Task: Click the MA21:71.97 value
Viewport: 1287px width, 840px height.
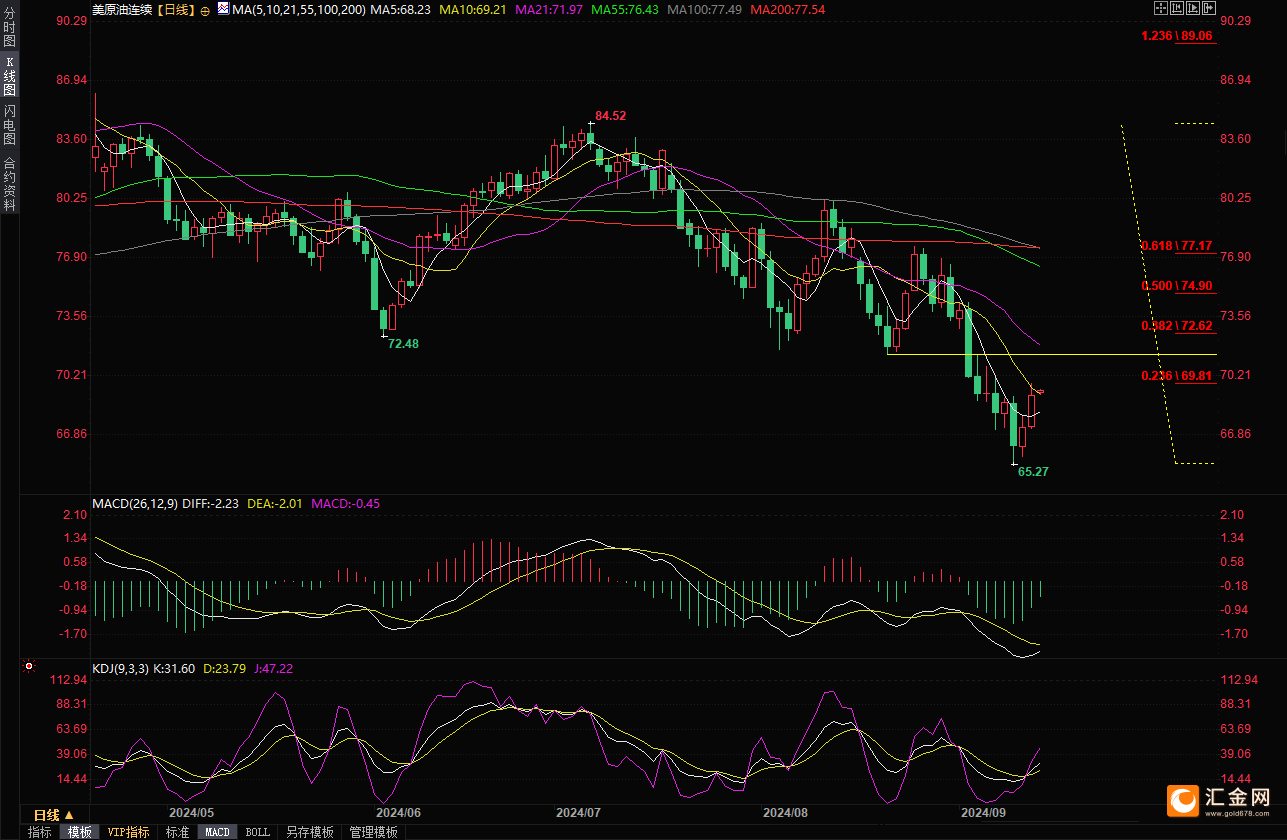Action: click(x=549, y=9)
